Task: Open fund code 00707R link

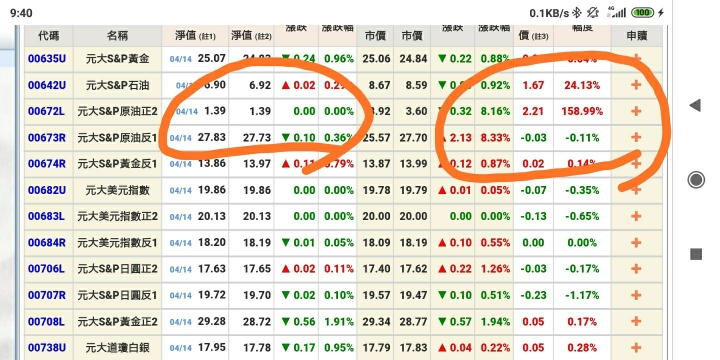Action: (47, 295)
